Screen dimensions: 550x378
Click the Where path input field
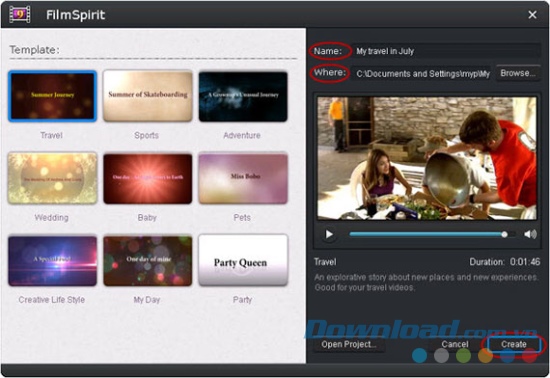pos(422,74)
